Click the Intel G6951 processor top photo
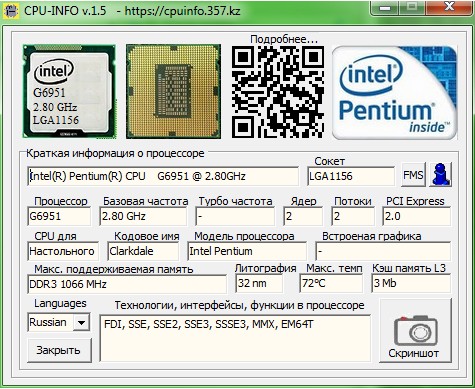This screenshot has height=389, width=475. click(x=69, y=91)
